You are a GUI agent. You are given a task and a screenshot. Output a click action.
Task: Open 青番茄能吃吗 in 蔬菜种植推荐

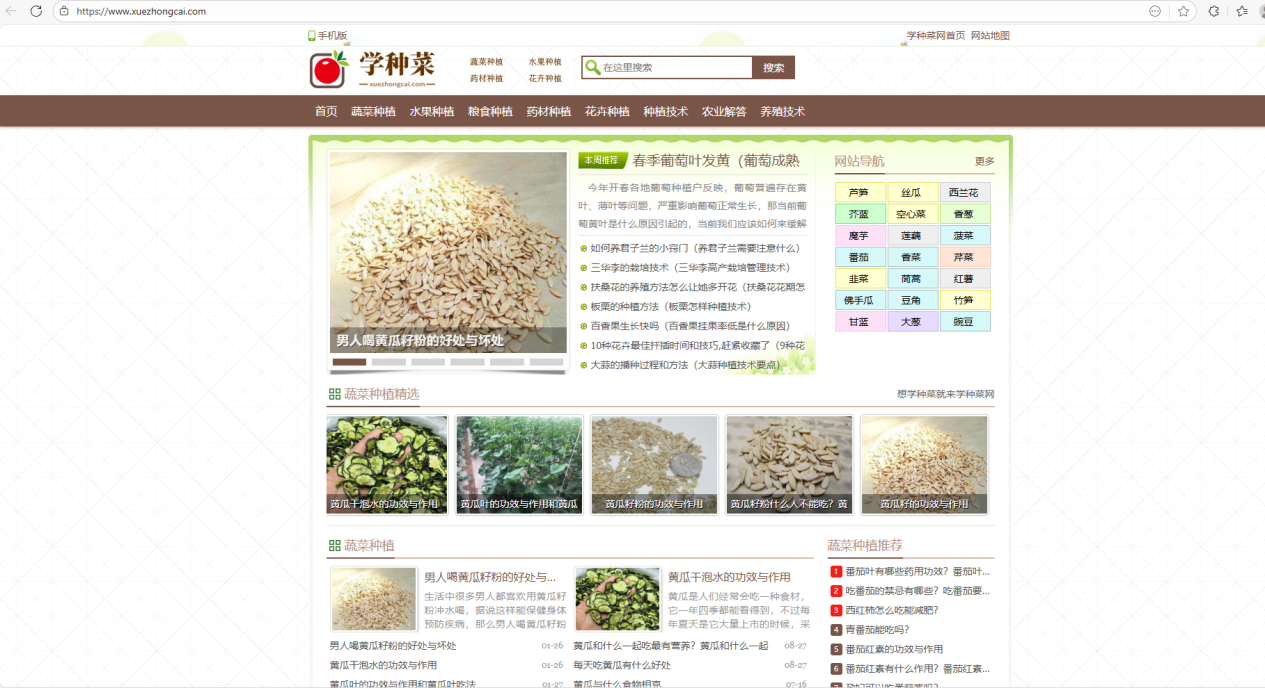coord(877,630)
